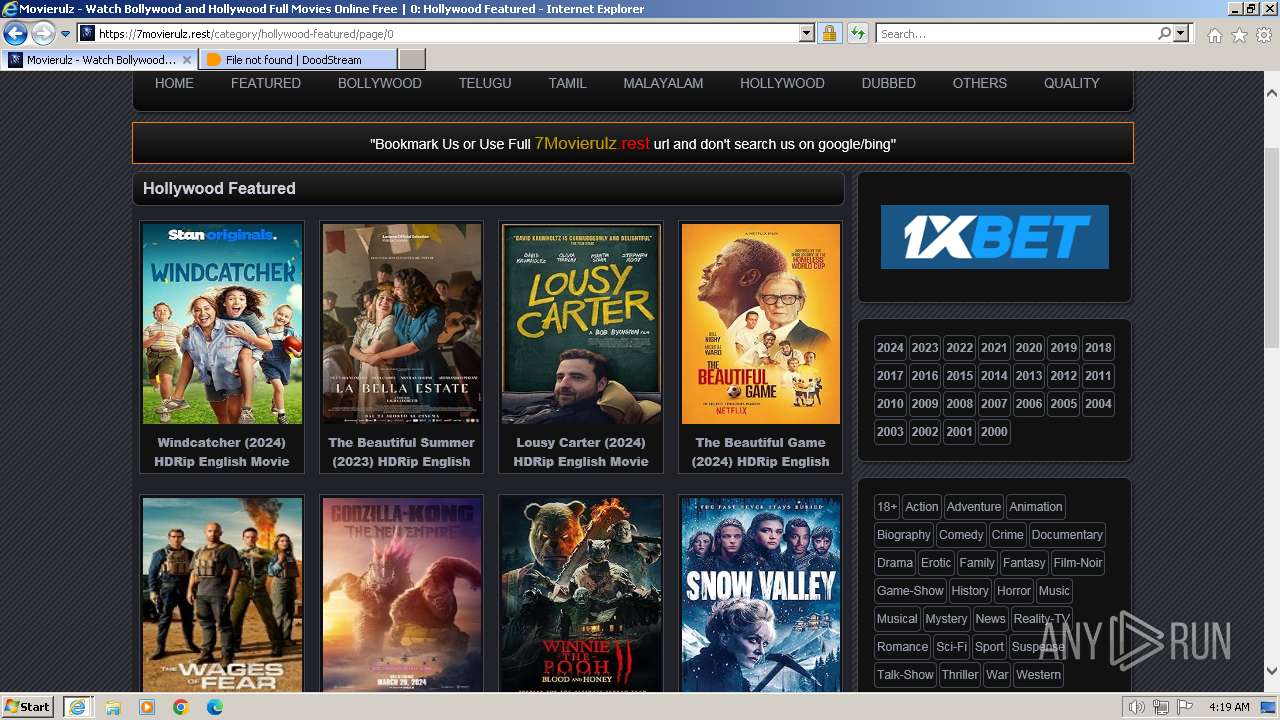Click the search magnifier icon
This screenshot has width=1280, height=720.
1164,34
